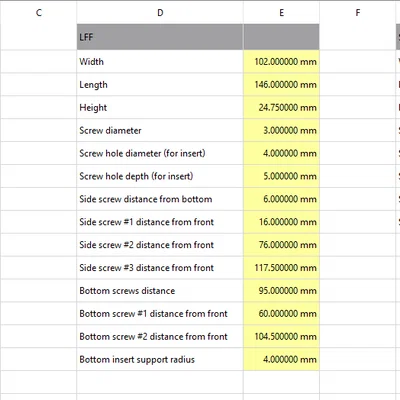Select Side screw distance from bottom value

click(281, 199)
